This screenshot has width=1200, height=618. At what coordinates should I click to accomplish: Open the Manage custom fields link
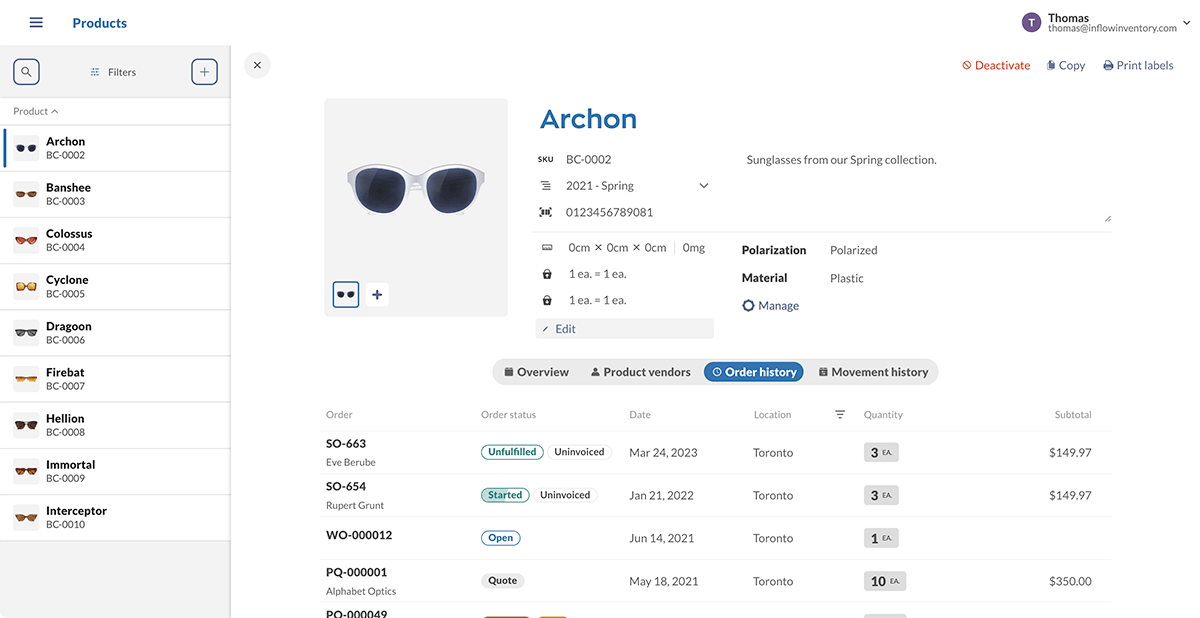point(770,305)
